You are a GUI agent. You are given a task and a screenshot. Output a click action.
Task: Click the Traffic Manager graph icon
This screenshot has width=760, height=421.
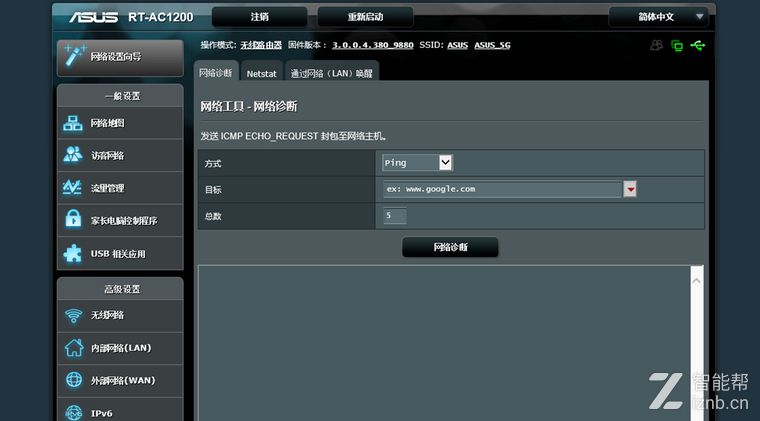(73, 187)
